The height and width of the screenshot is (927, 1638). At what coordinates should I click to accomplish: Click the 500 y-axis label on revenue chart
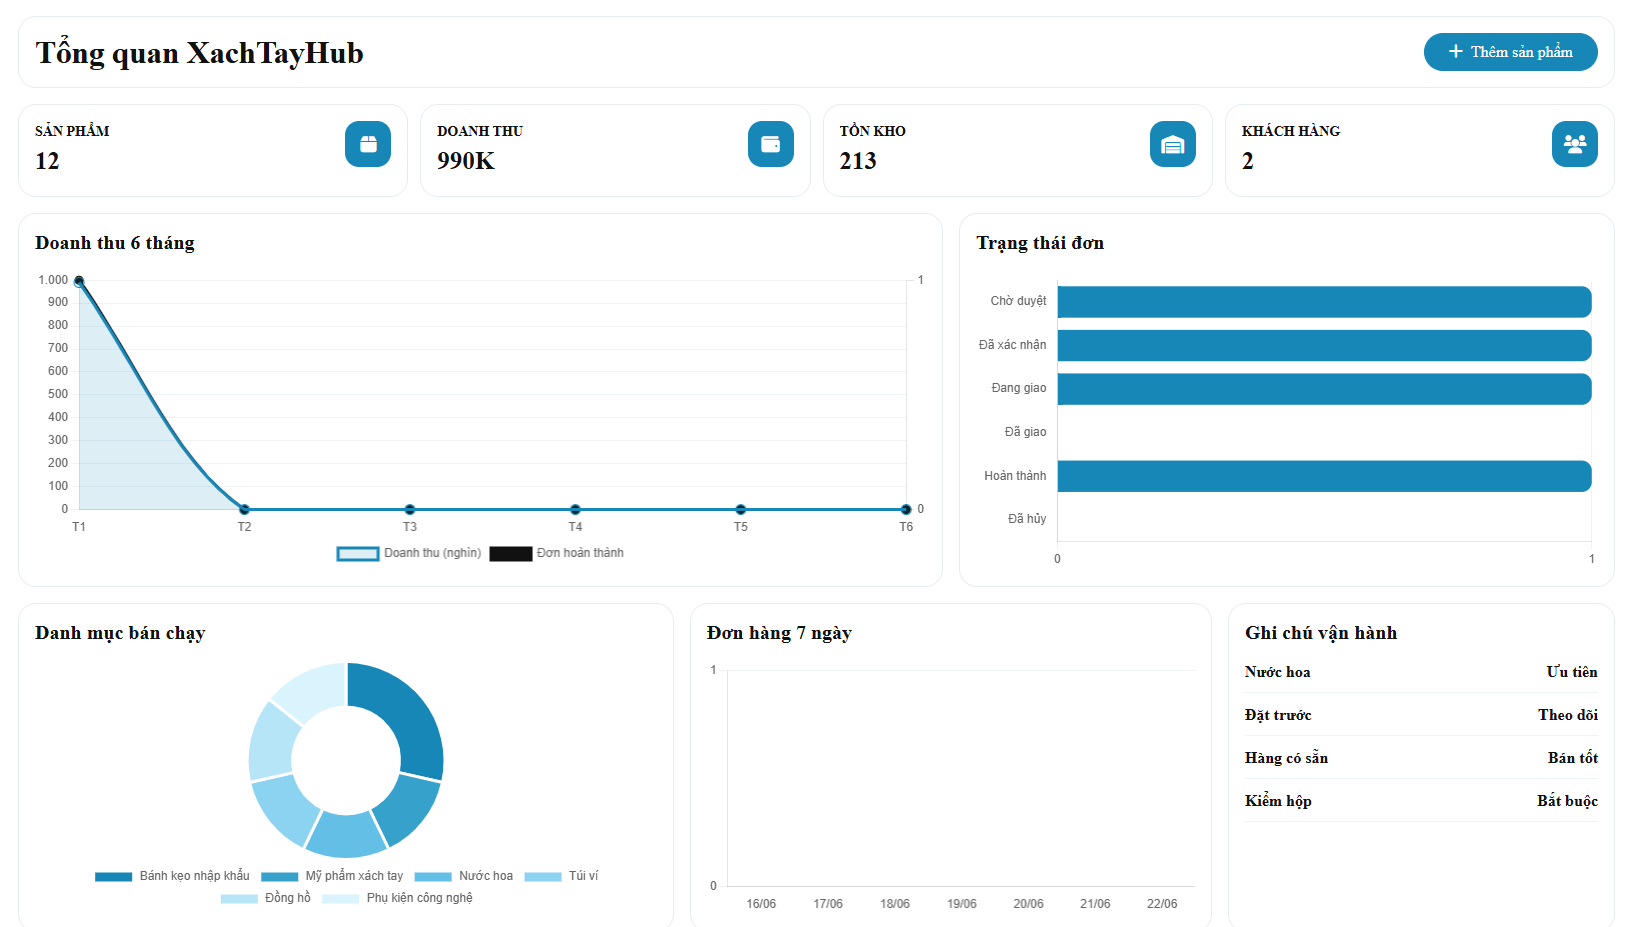58,394
